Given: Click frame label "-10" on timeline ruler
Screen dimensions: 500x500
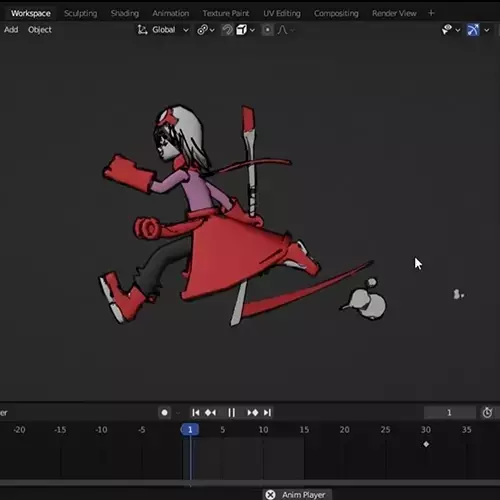Looking at the screenshot, I should click(101, 430).
